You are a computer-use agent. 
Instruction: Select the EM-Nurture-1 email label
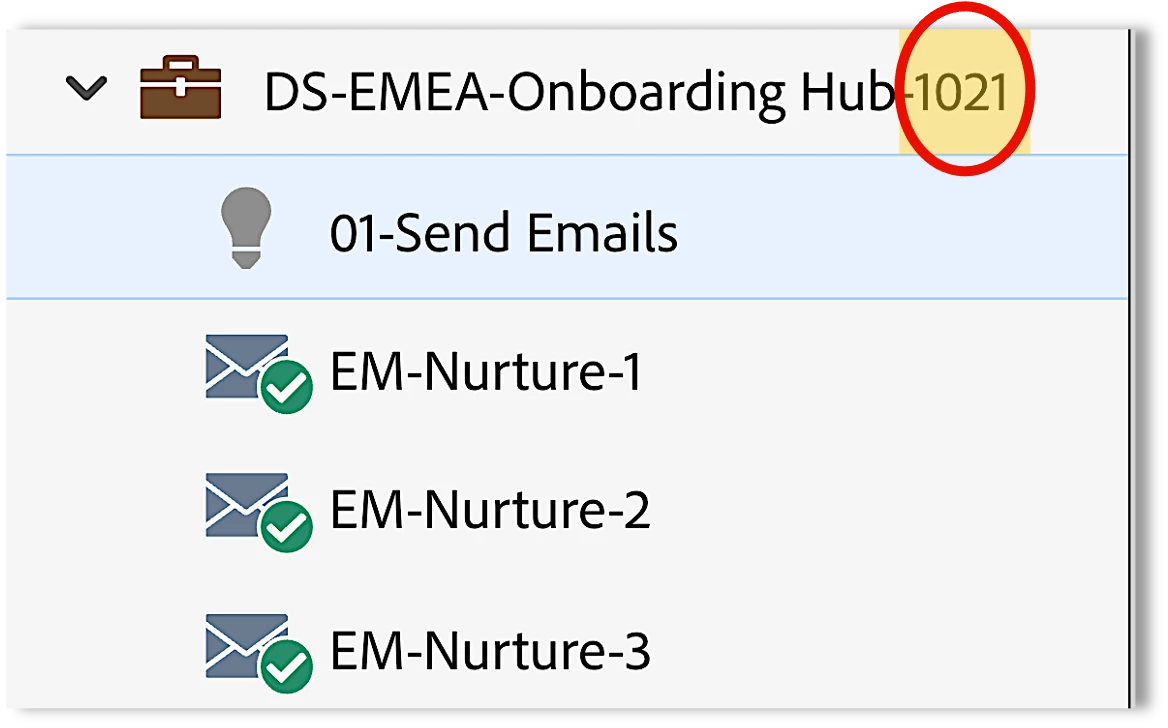point(485,371)
